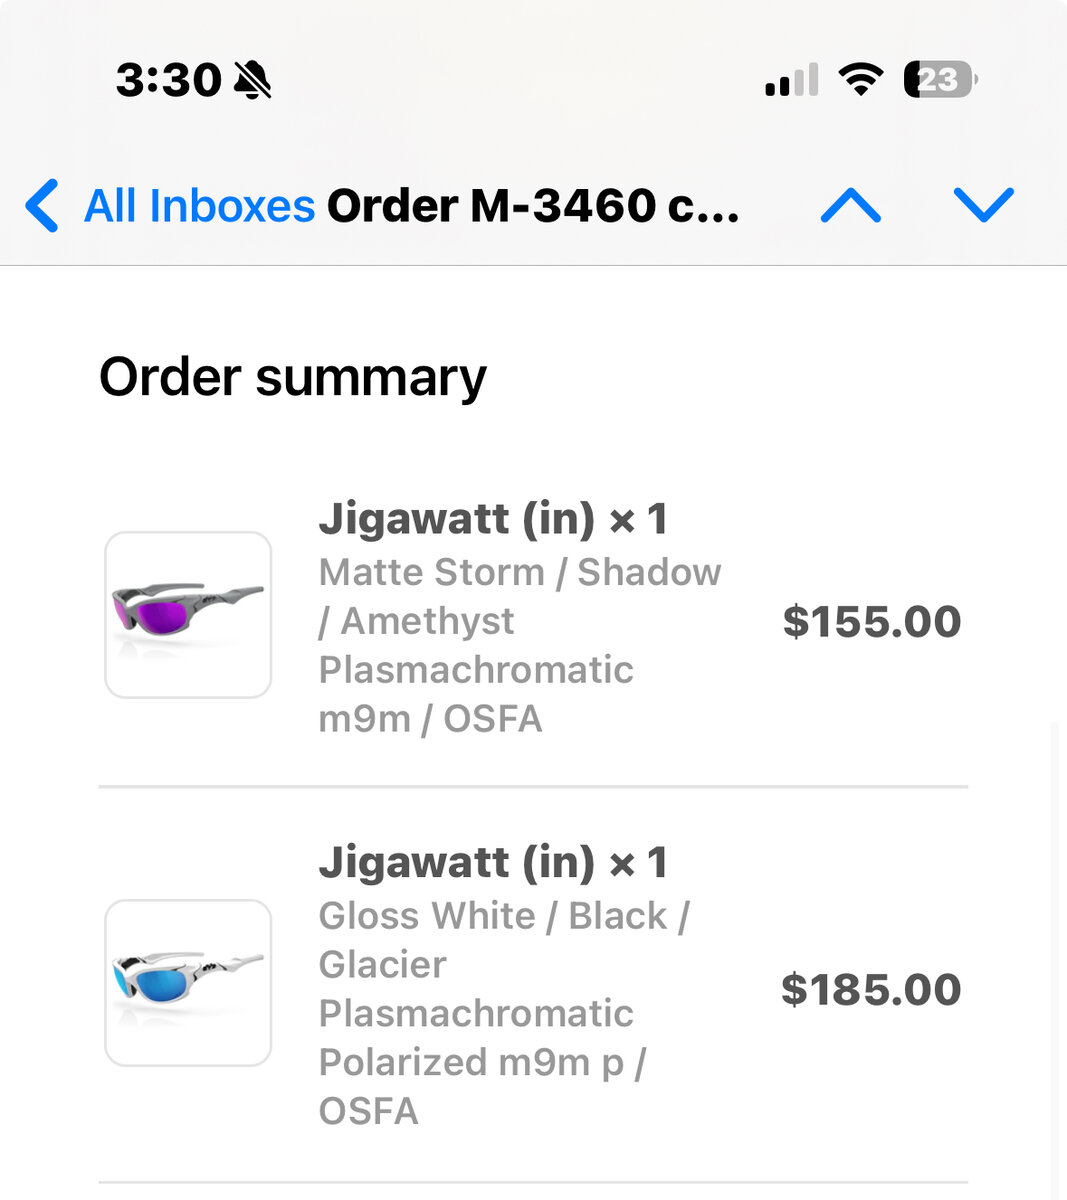This screenshot has height=1200, width=1067.
Task: Tap the Order M-3460 email subject
Action: click(533, 206)
